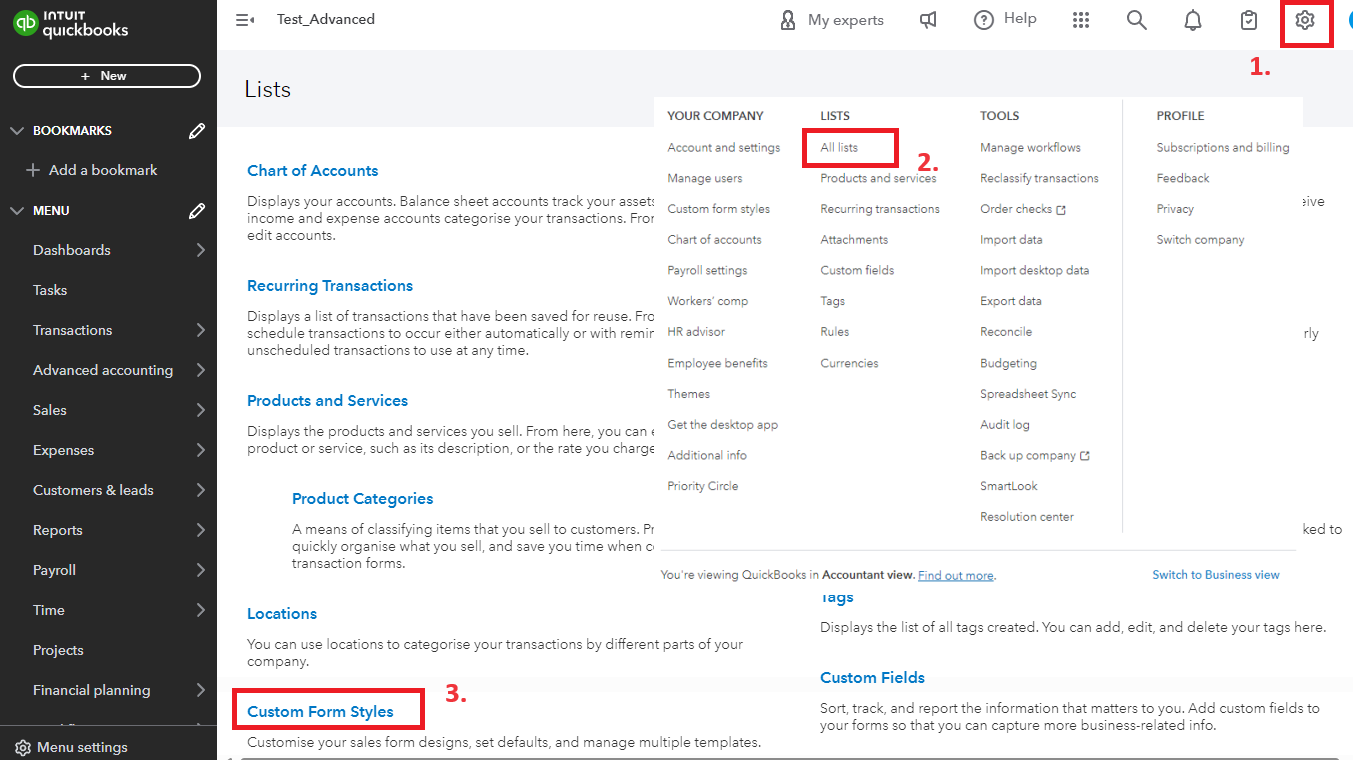Edit the Menu section pencil icon
The height and width of the screenshot is (760, 1353).
[196, 210]
